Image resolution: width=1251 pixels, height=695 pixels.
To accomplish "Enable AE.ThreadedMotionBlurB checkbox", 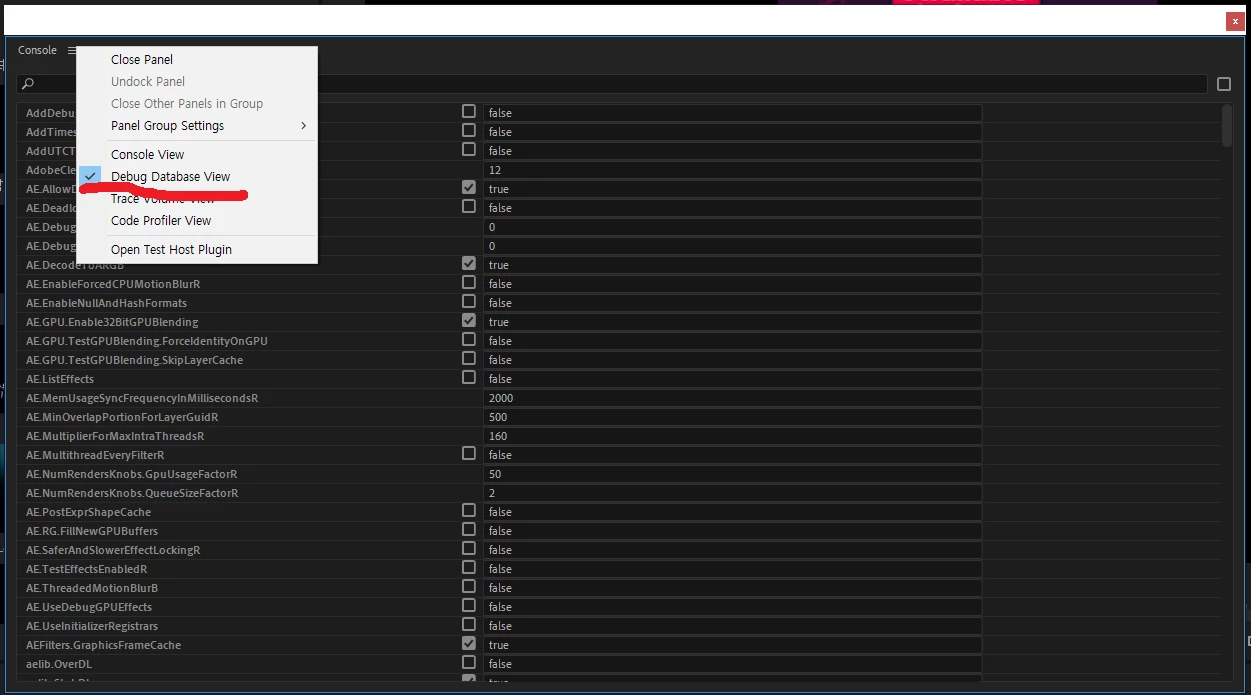I will point(469,586).
